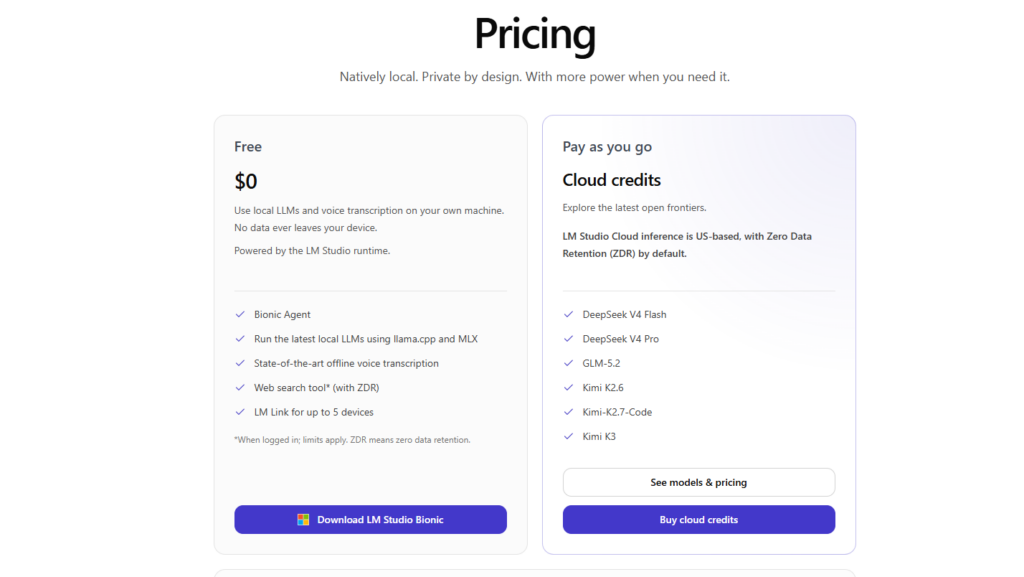Click the llama.cpp and MLX feature line
Viewport: 1024px width, 577px height.
pyautogui.click(x=366, y=339)
